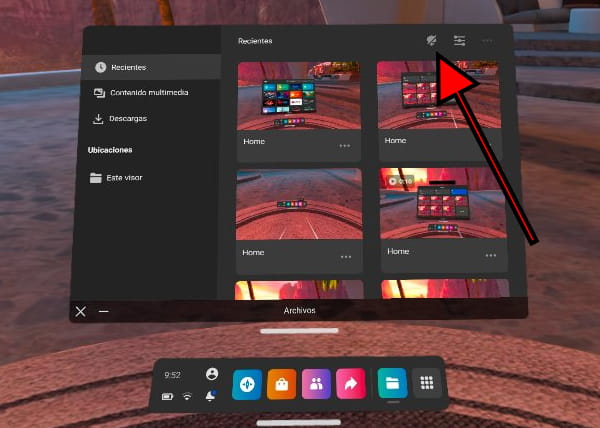Click the clock icon beside Recientes

click(100, 67)
